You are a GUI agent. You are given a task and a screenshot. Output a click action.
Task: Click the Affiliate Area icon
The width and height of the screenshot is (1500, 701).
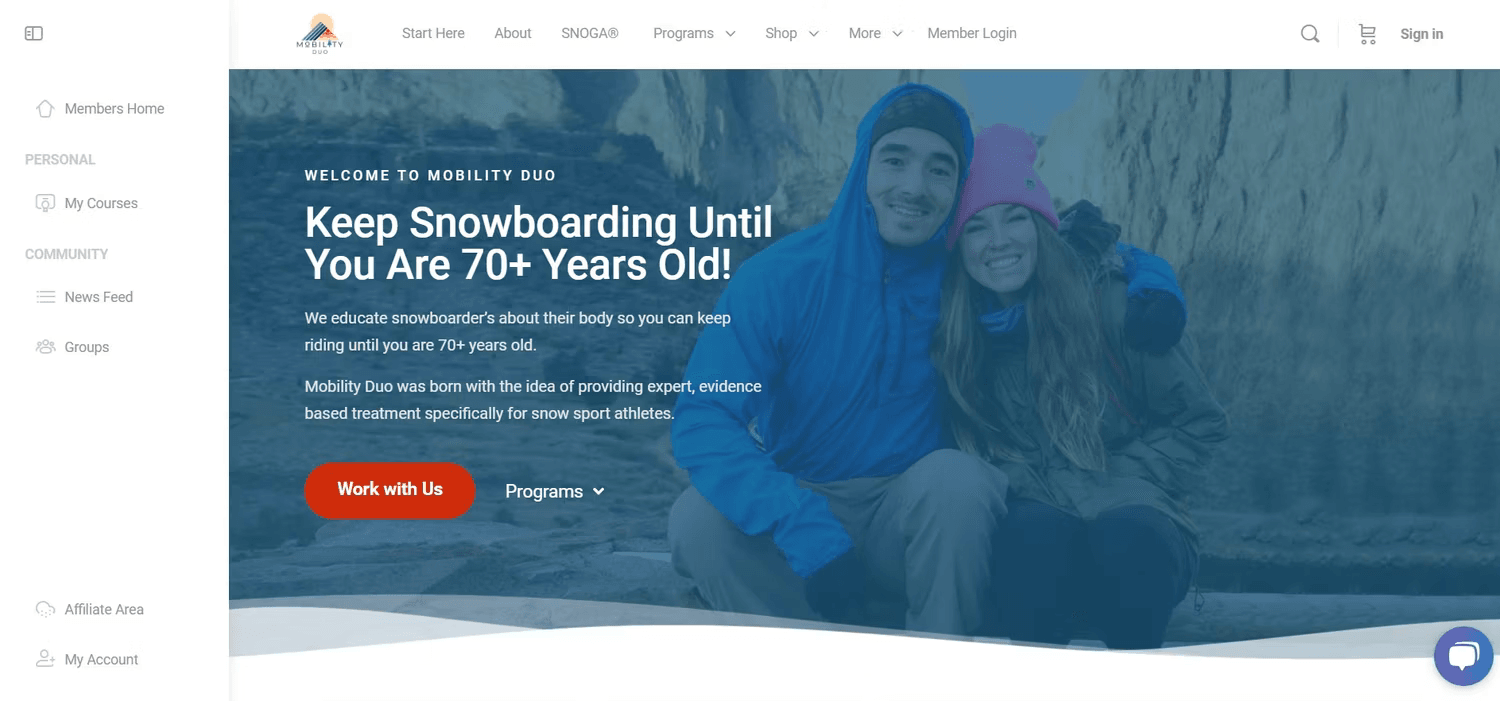click(45, 609)
